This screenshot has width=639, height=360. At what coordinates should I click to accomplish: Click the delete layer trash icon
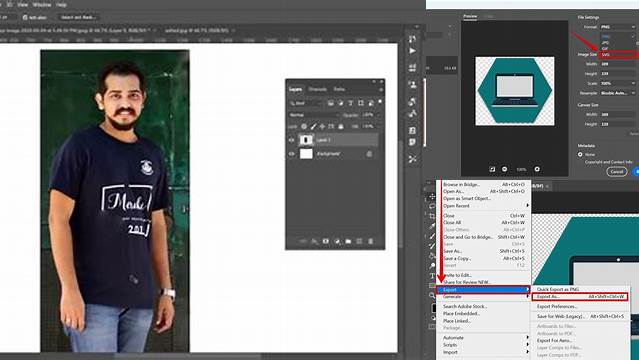coord(370,241)
